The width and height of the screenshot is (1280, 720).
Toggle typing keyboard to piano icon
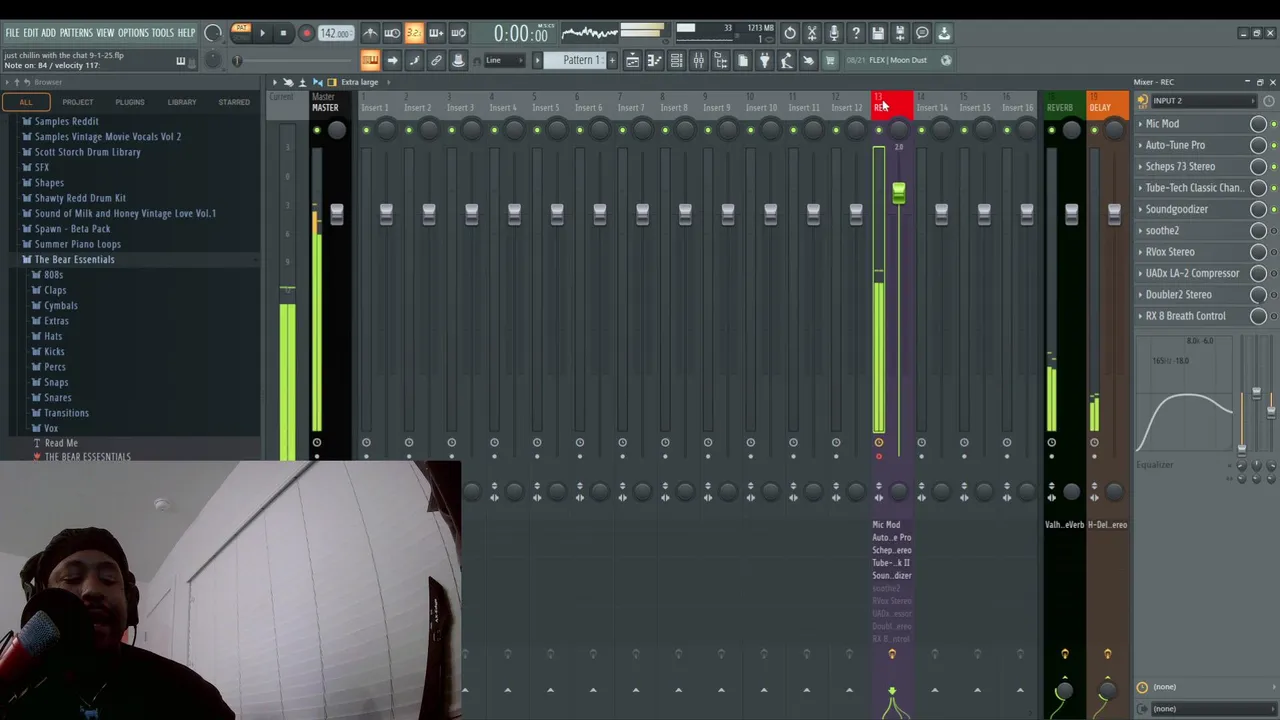pos(370,61)
